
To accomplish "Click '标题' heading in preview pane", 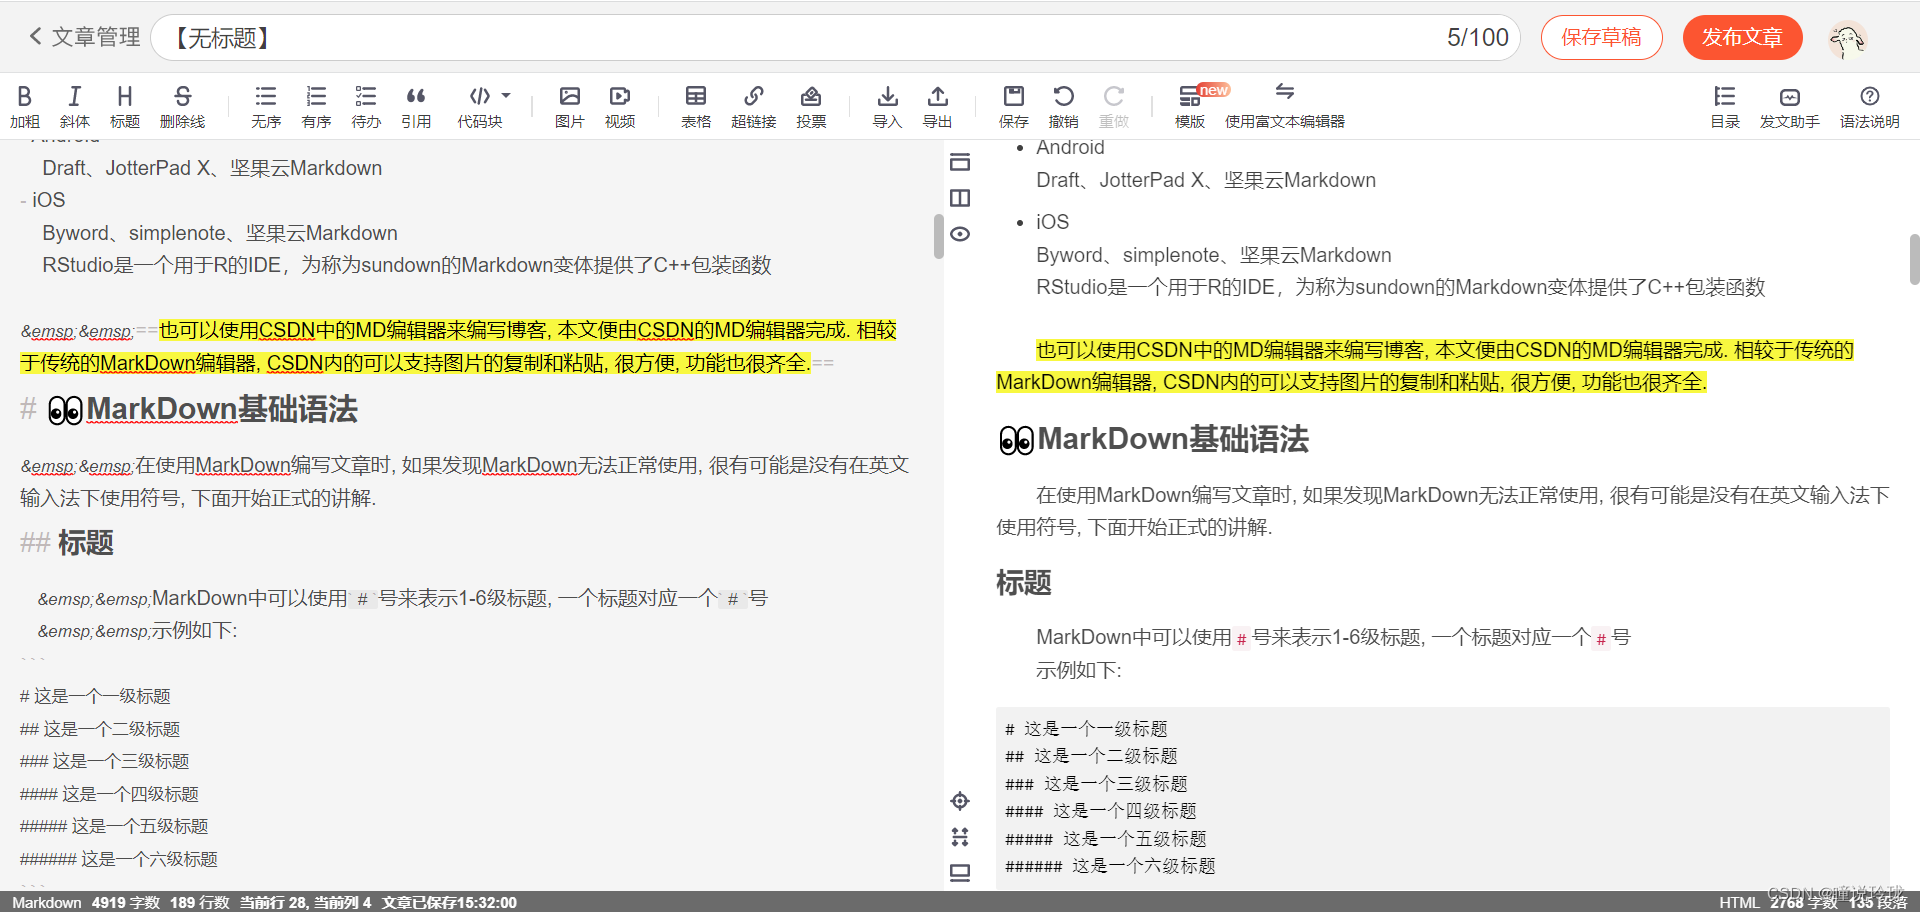I will tap(1024, 583).
